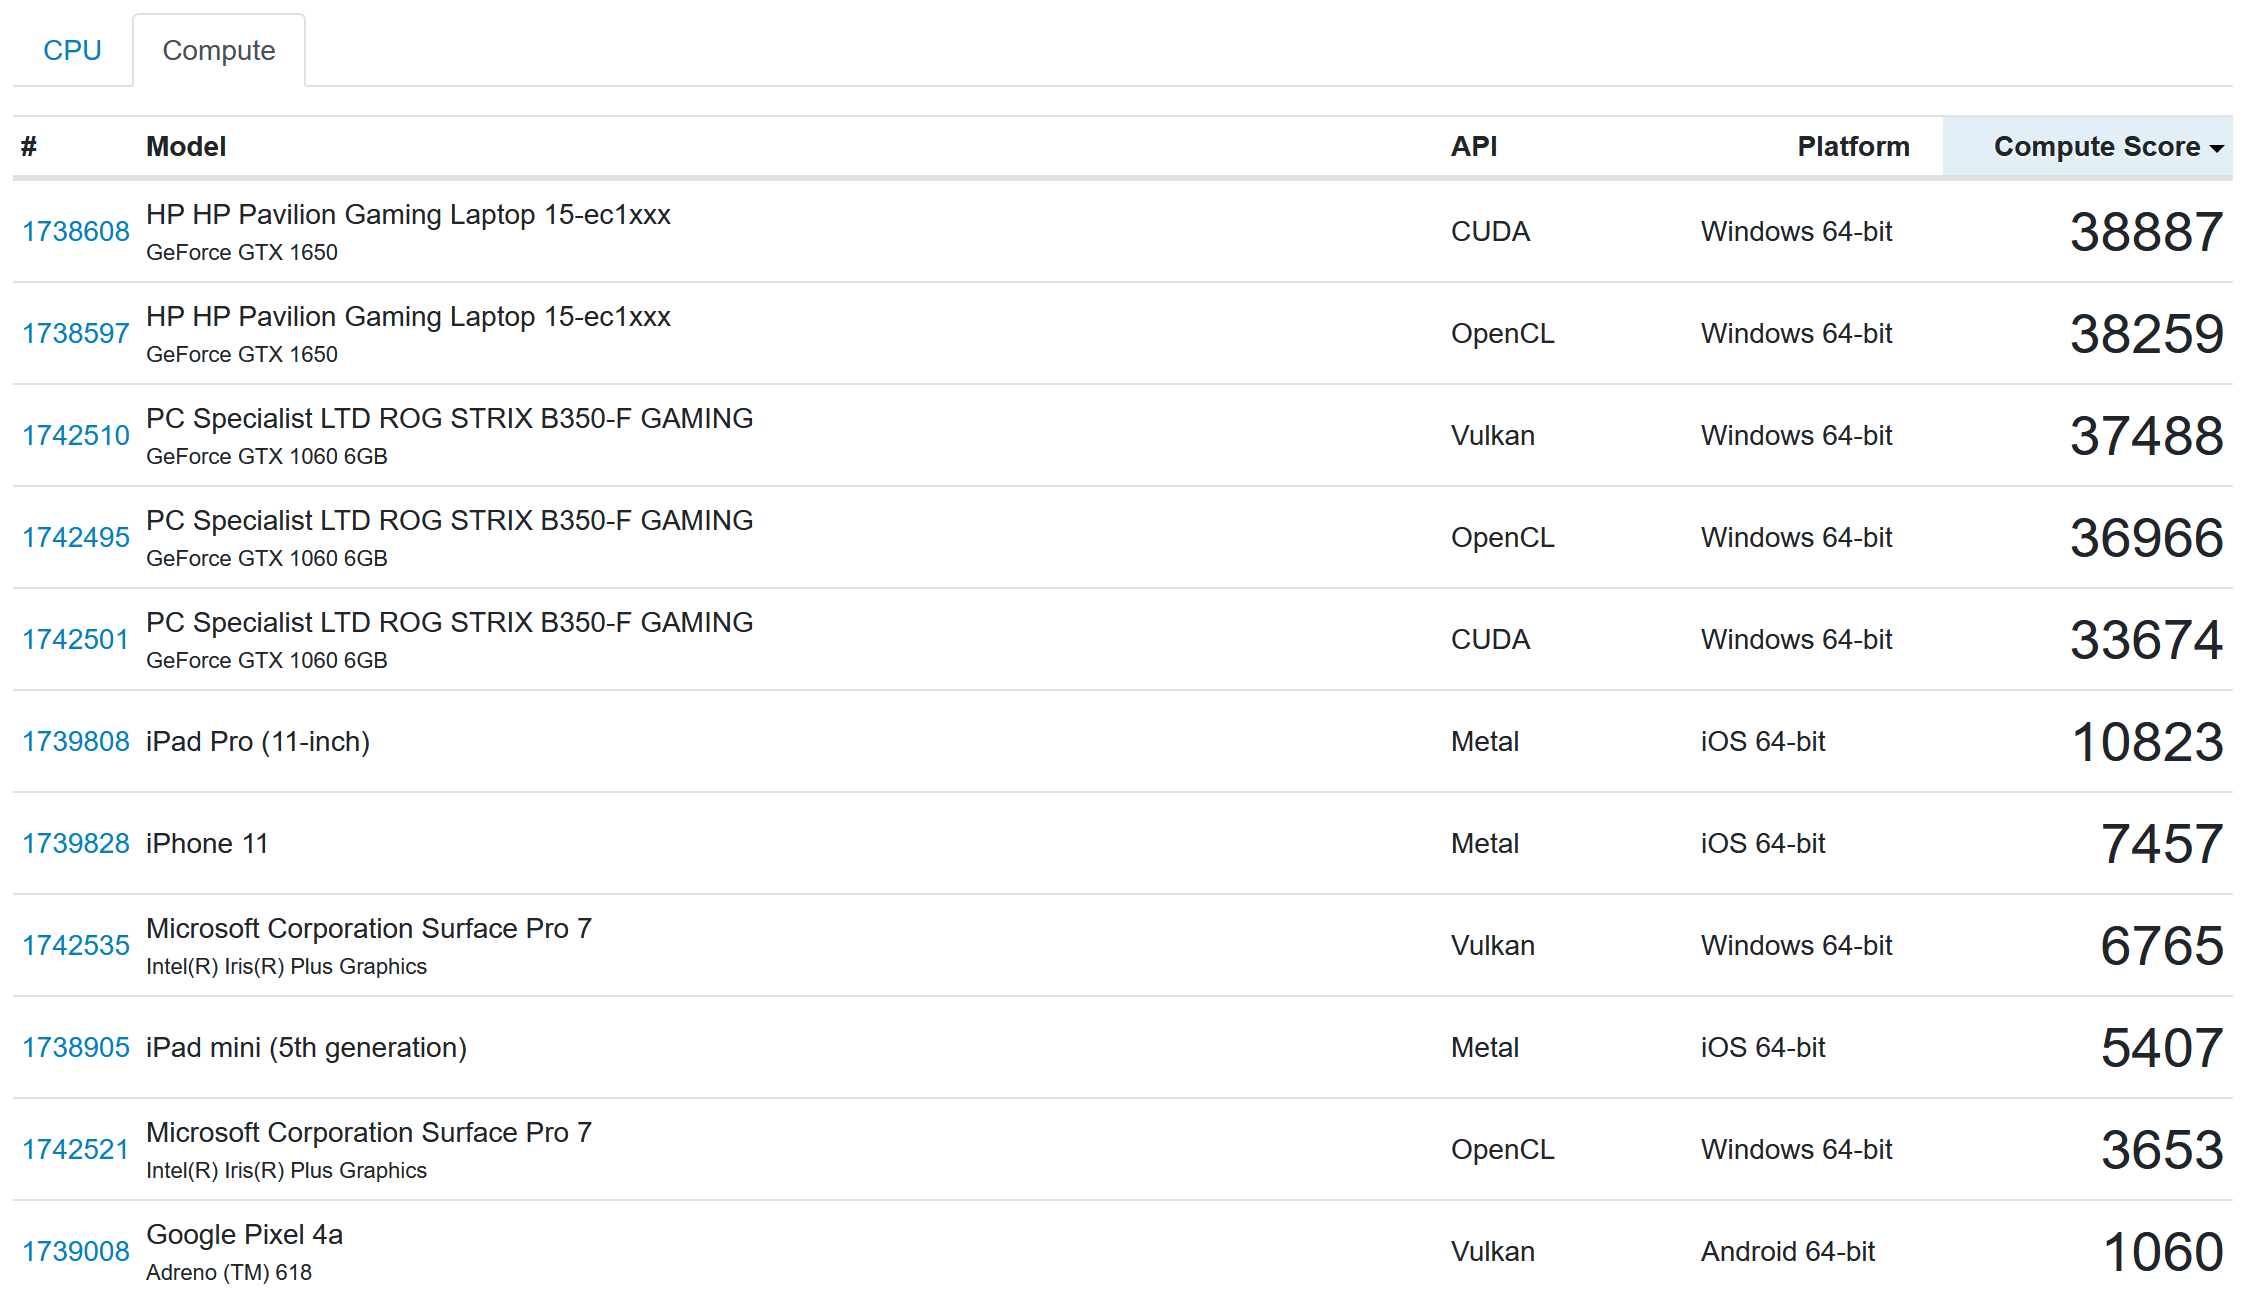The height and width of the screenshot is (1311, 2255).
Task: Click the 38887 compute score value
Action: [2146, 231]
